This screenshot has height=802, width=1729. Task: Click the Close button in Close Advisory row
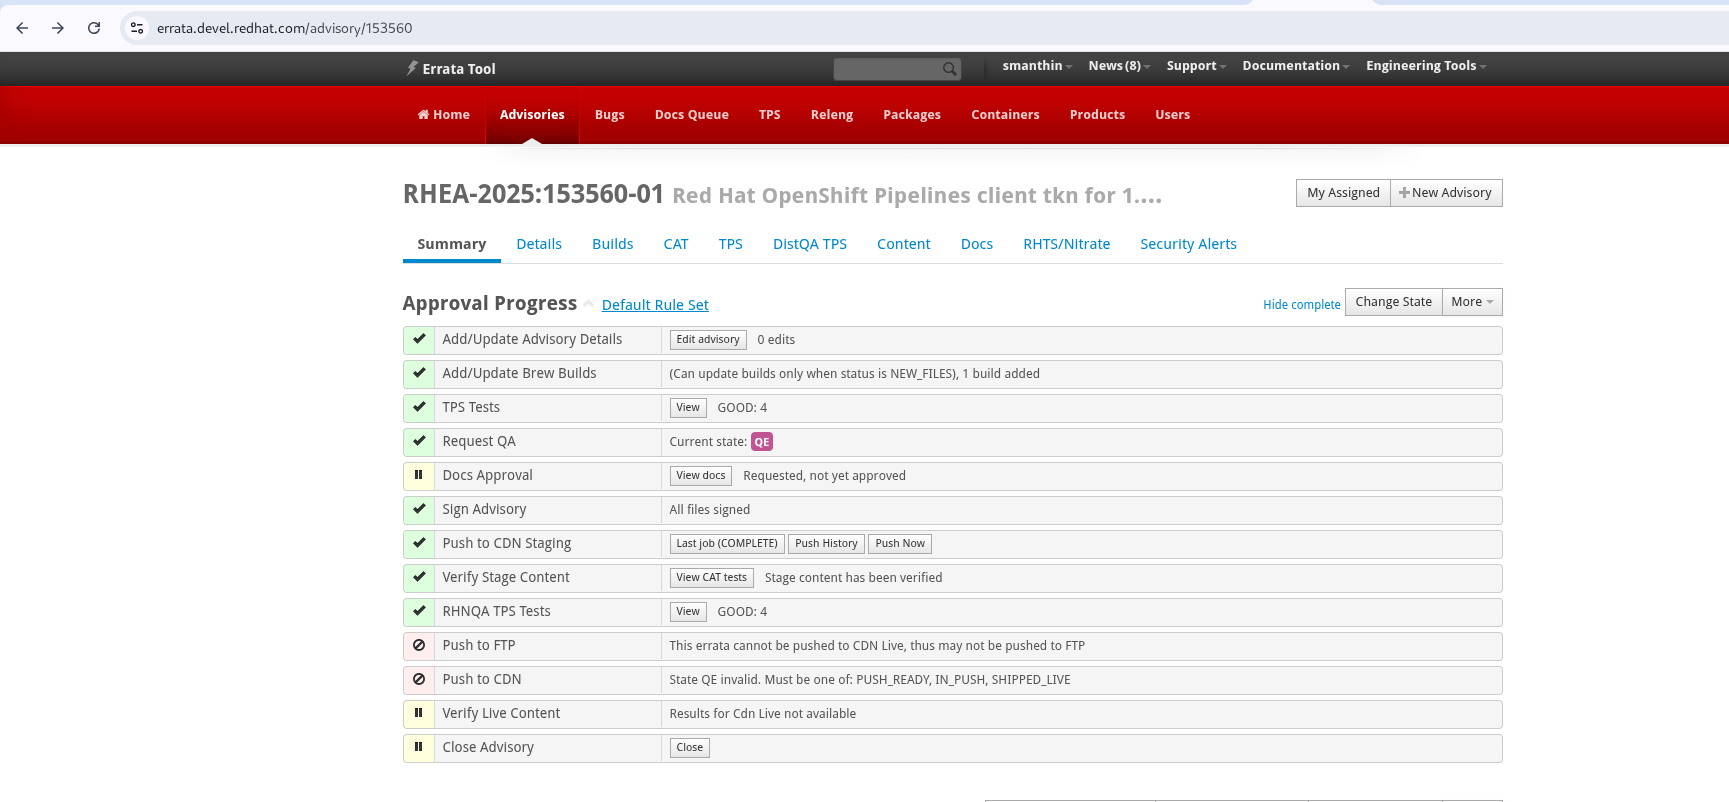[x=690, y=748]
